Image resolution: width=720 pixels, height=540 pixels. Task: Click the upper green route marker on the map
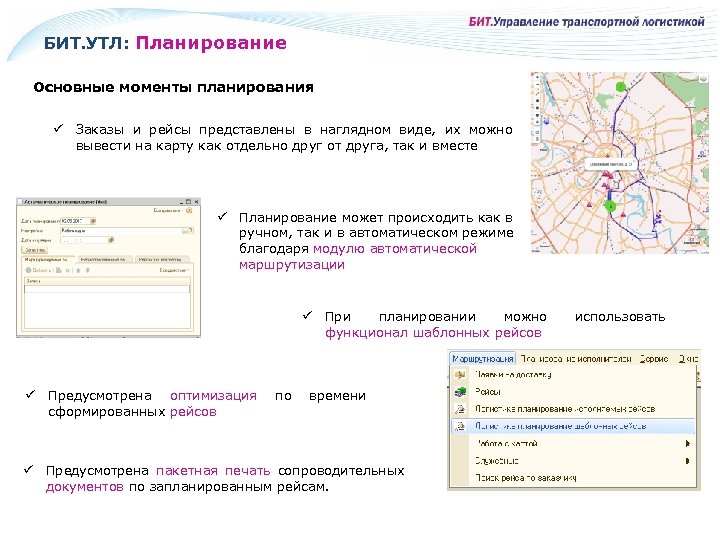point(621,87)
